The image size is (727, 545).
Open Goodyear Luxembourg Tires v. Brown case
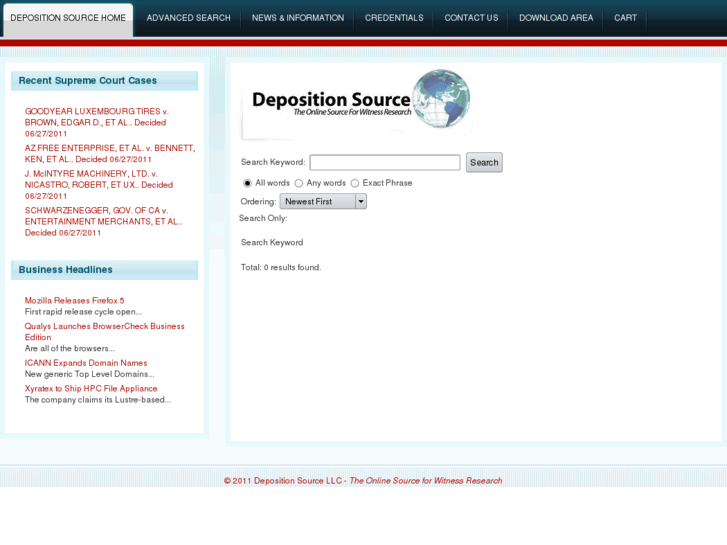96,122
